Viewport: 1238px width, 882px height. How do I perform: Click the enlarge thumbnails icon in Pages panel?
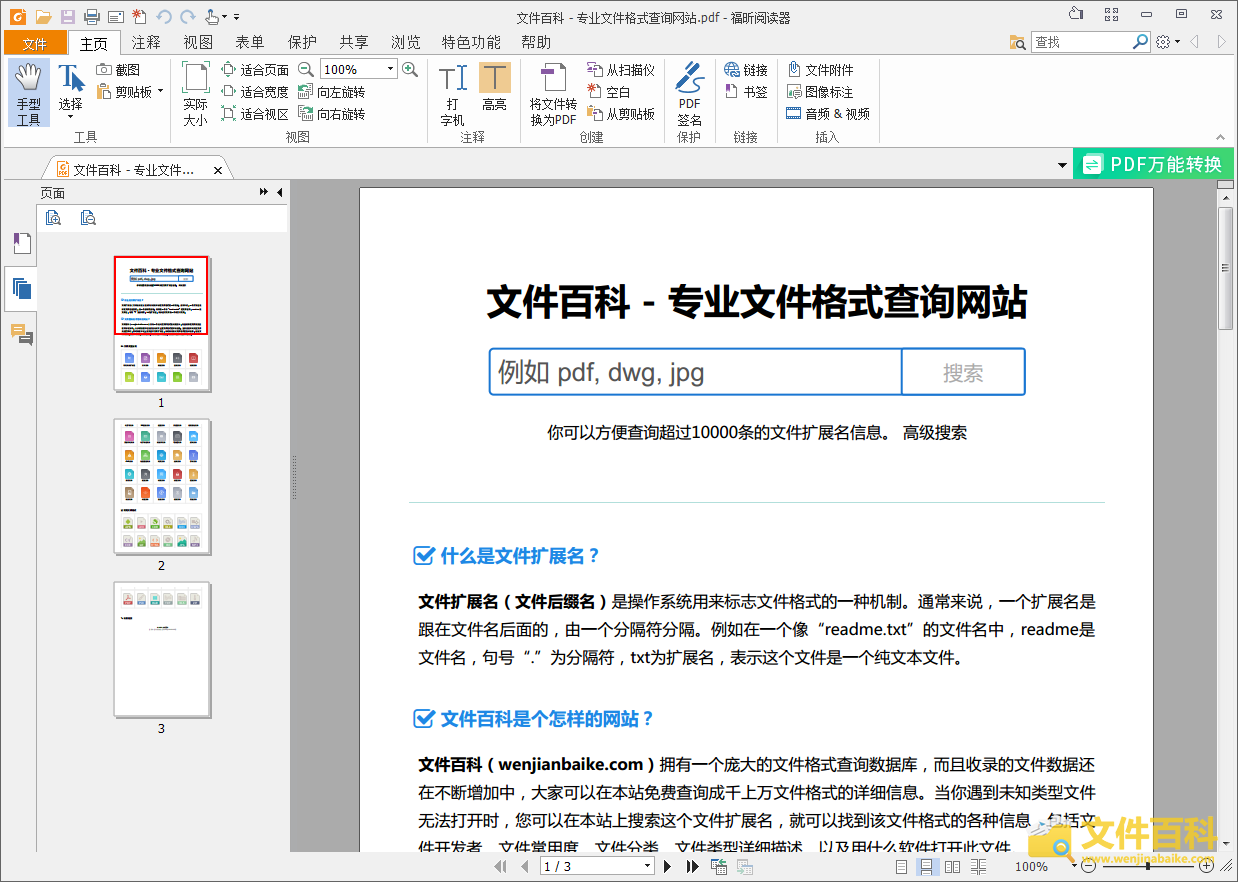coord(54,218)
